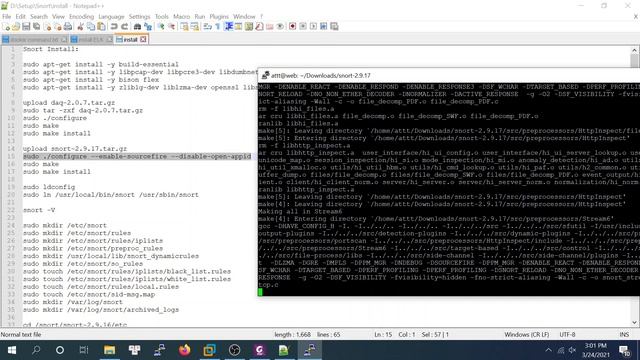Click the Copy toolbar icon

[x=91, y=27]
